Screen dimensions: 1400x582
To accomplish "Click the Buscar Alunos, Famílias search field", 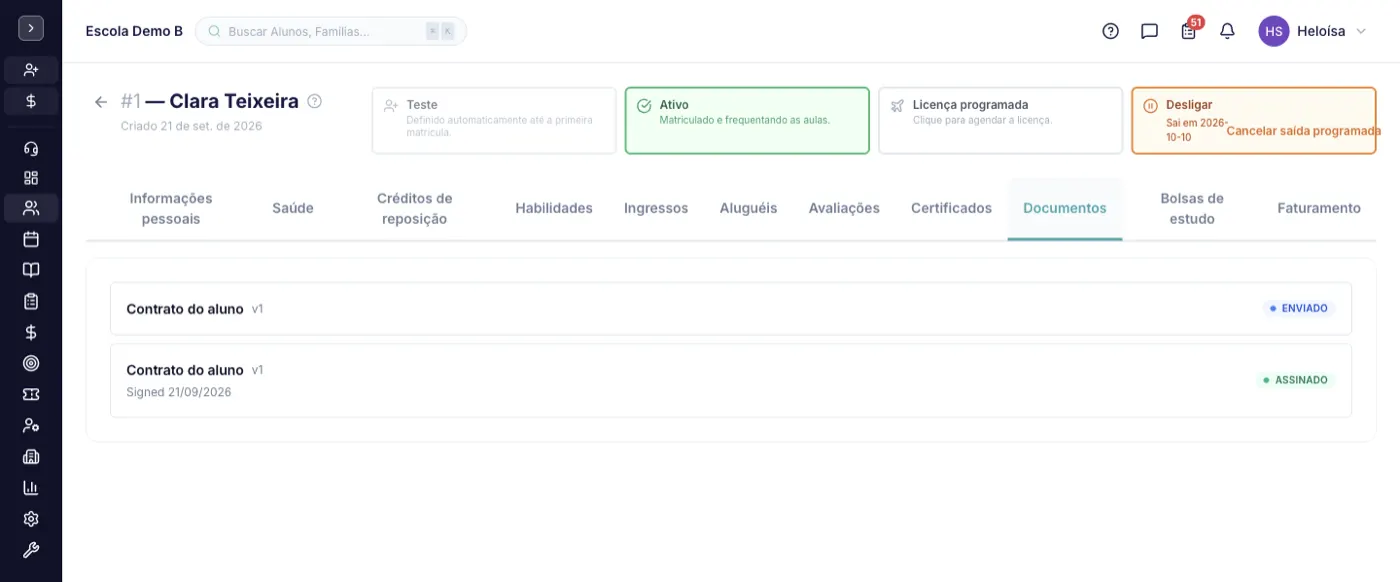I will 331,31.
